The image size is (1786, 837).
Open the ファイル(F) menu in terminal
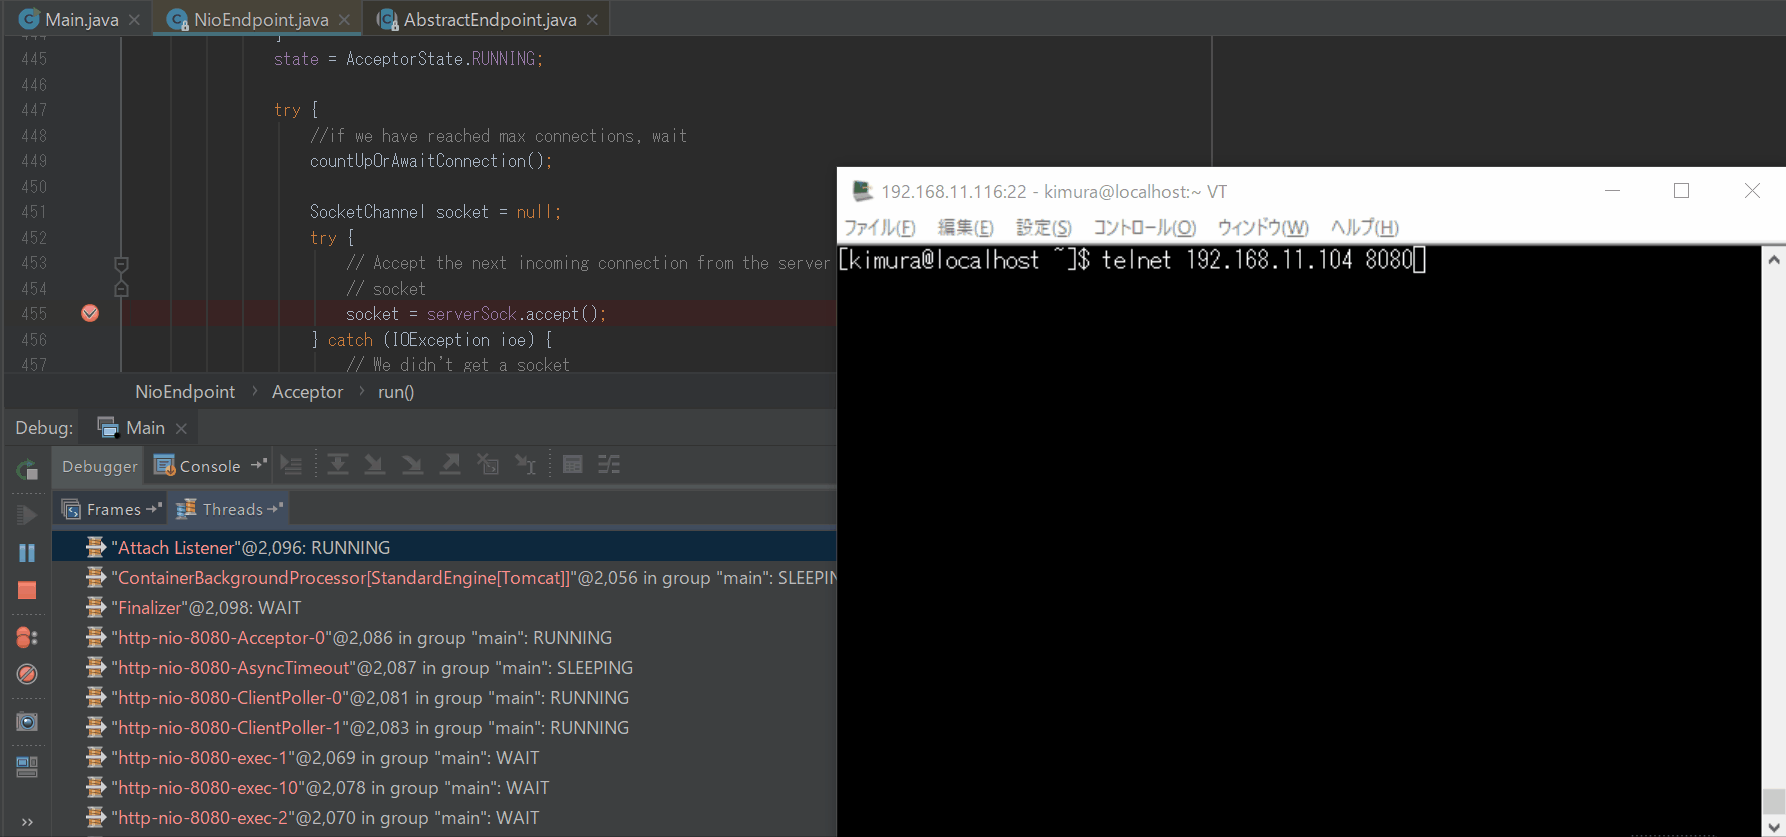click(880, 227)
